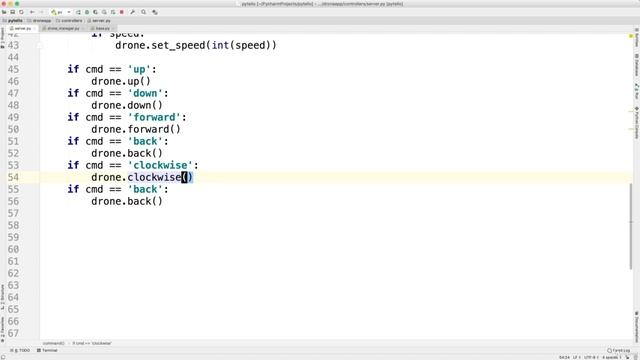This screenshot has width=640, height=360.
Task: Click the vertical editor scrollbar
Action: (631, 227)
